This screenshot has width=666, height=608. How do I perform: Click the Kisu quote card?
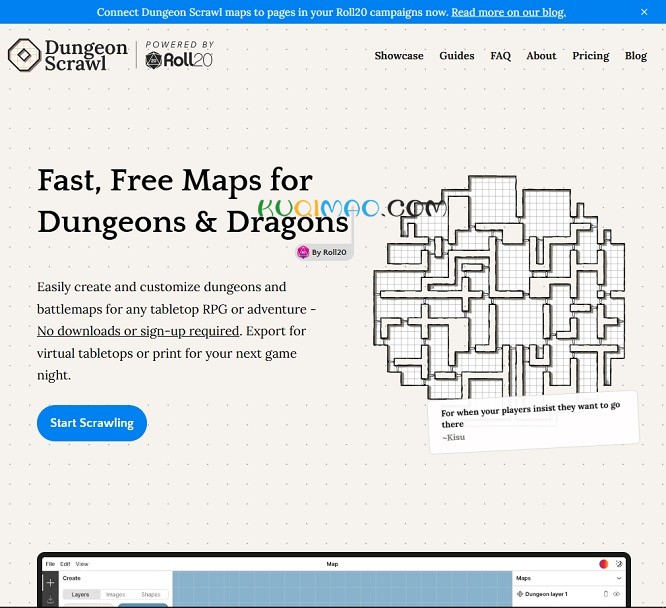pyautogui.click(x=534, y=422)
